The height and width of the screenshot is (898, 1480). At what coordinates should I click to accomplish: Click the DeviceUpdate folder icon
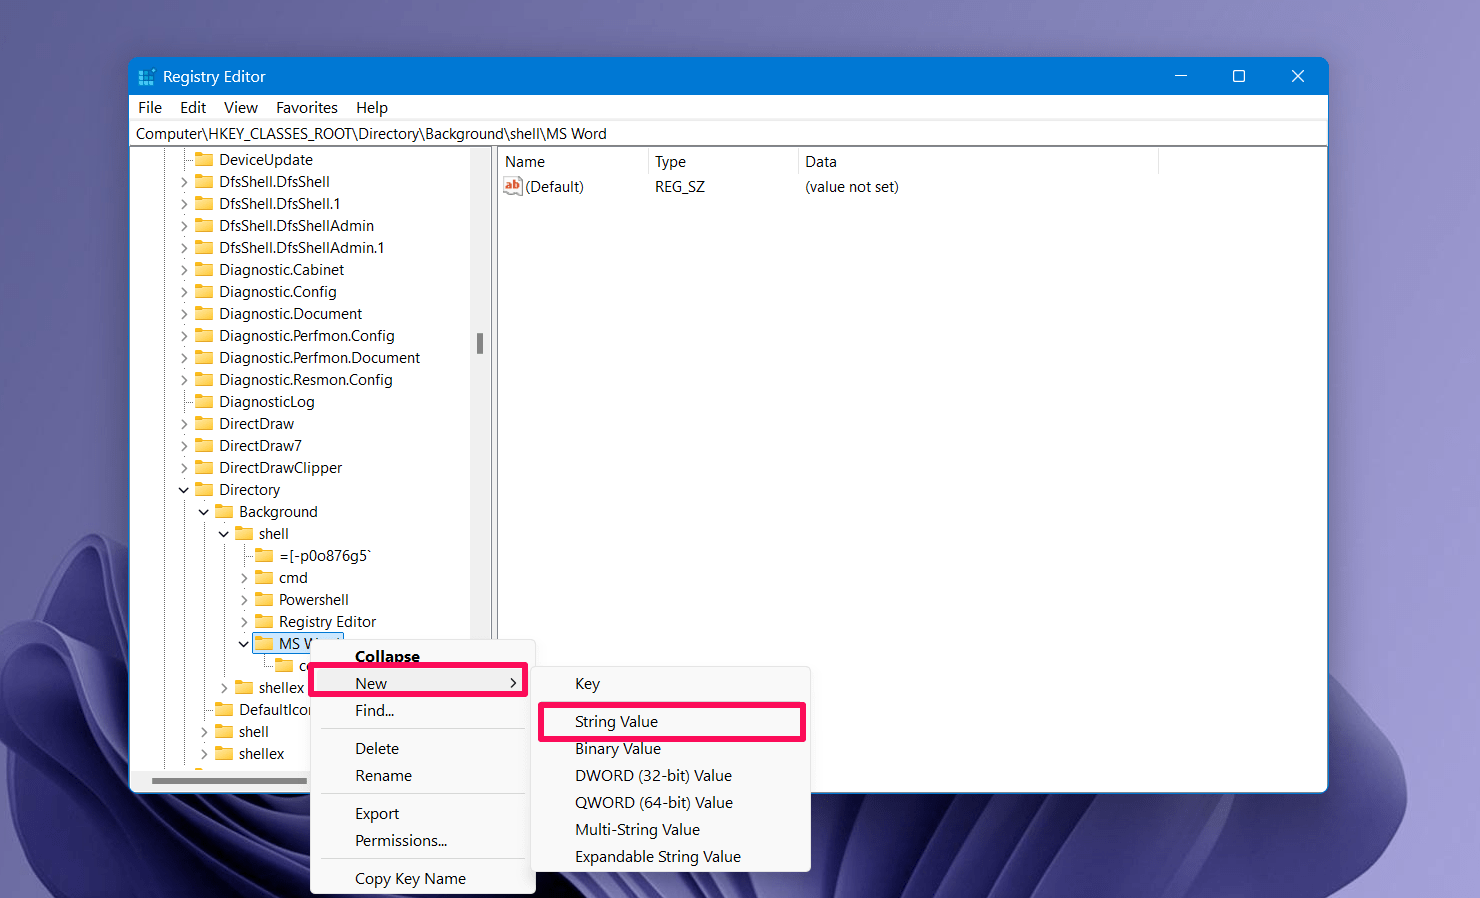click(204, 159)
